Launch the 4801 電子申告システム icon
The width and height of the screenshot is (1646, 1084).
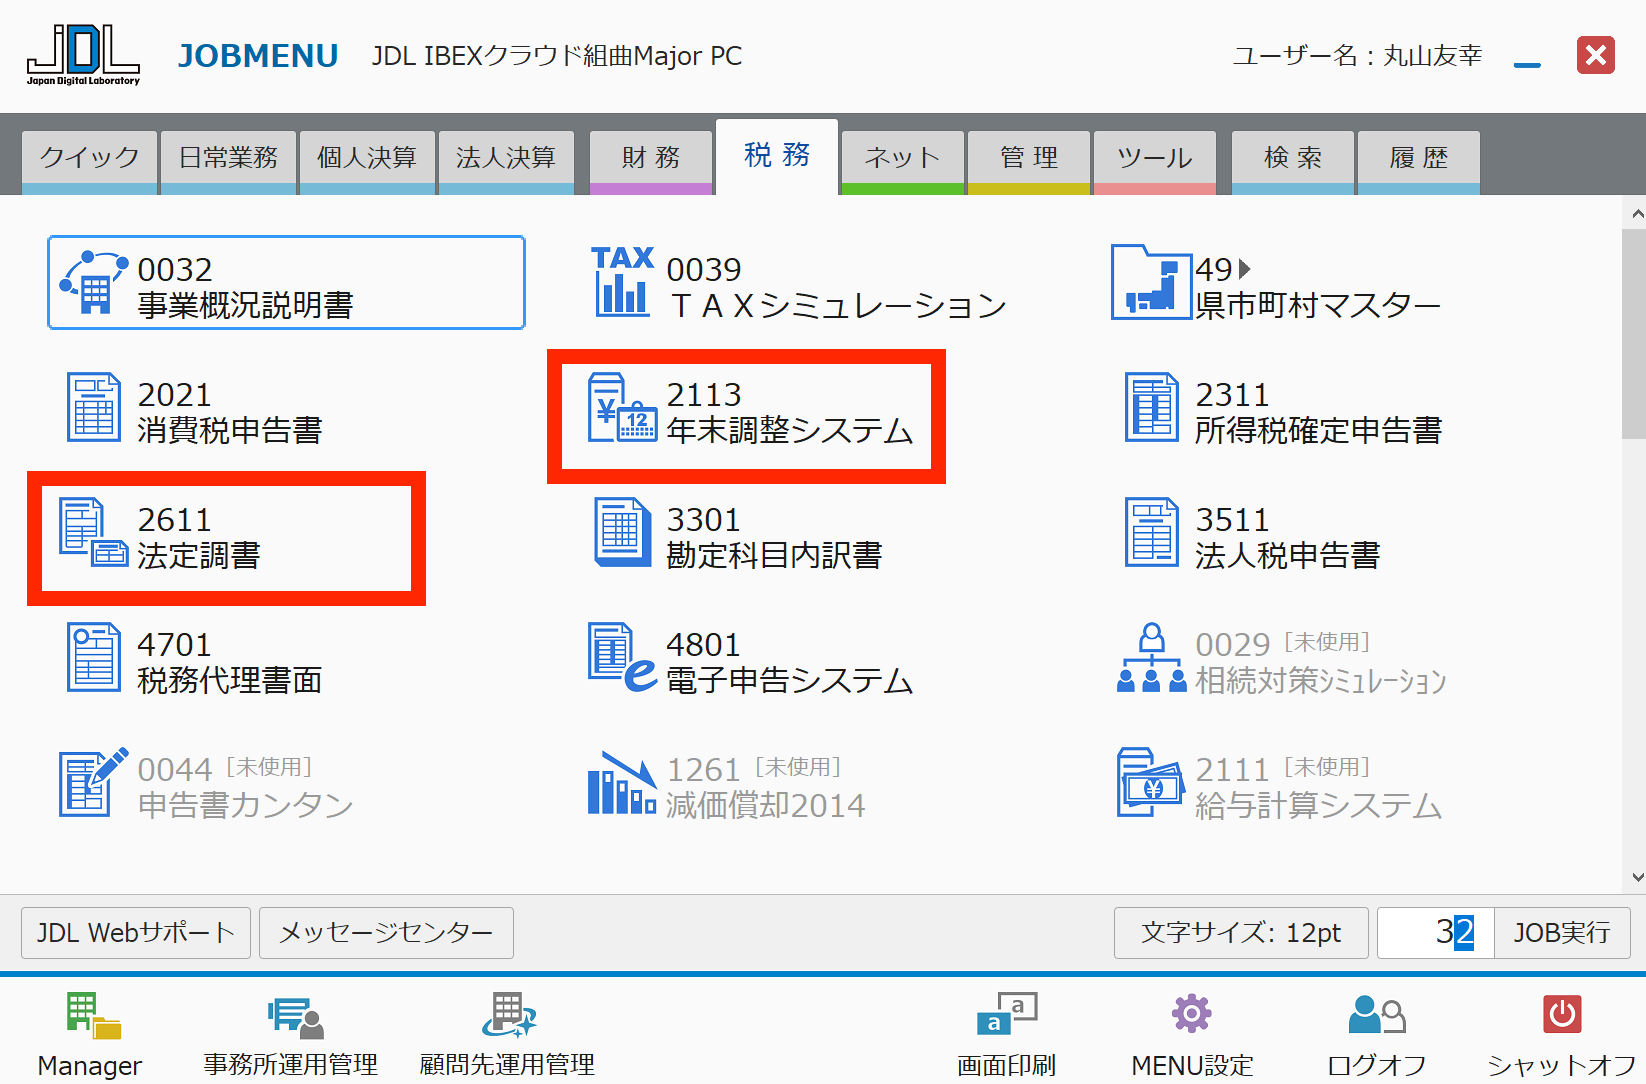pos(622,657)
